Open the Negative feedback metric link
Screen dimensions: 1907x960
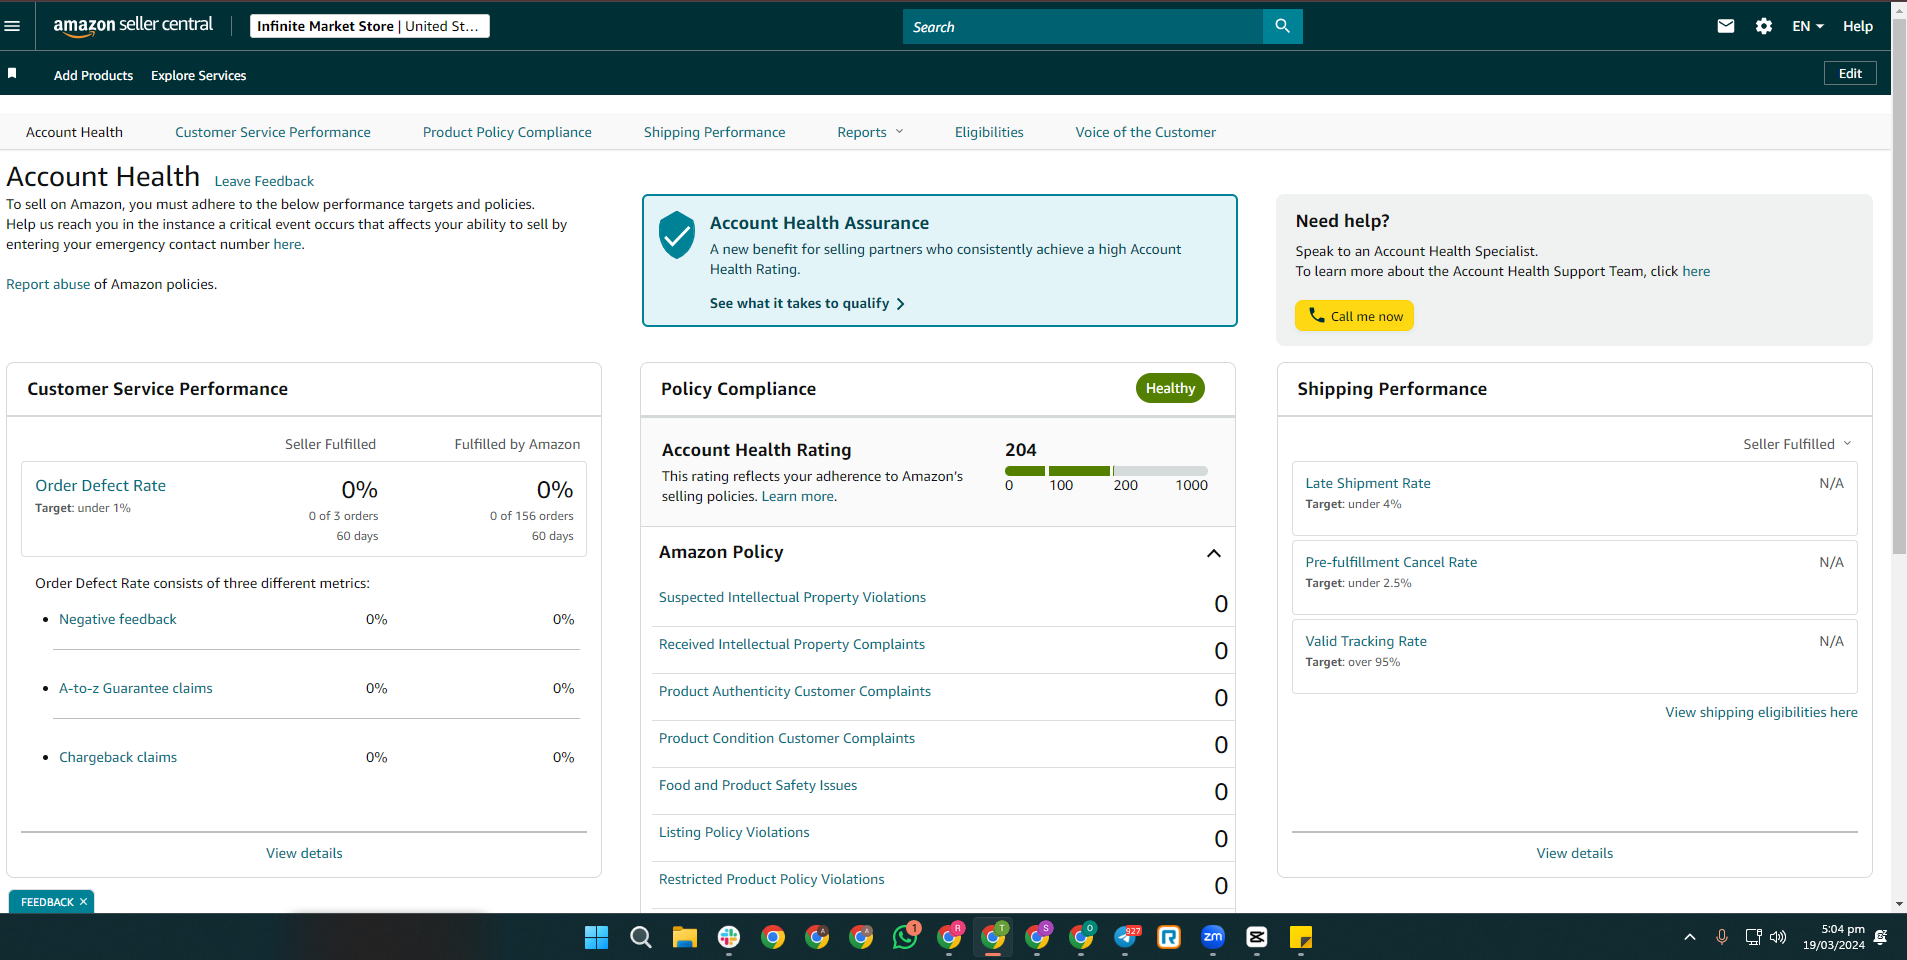(118, 619)
